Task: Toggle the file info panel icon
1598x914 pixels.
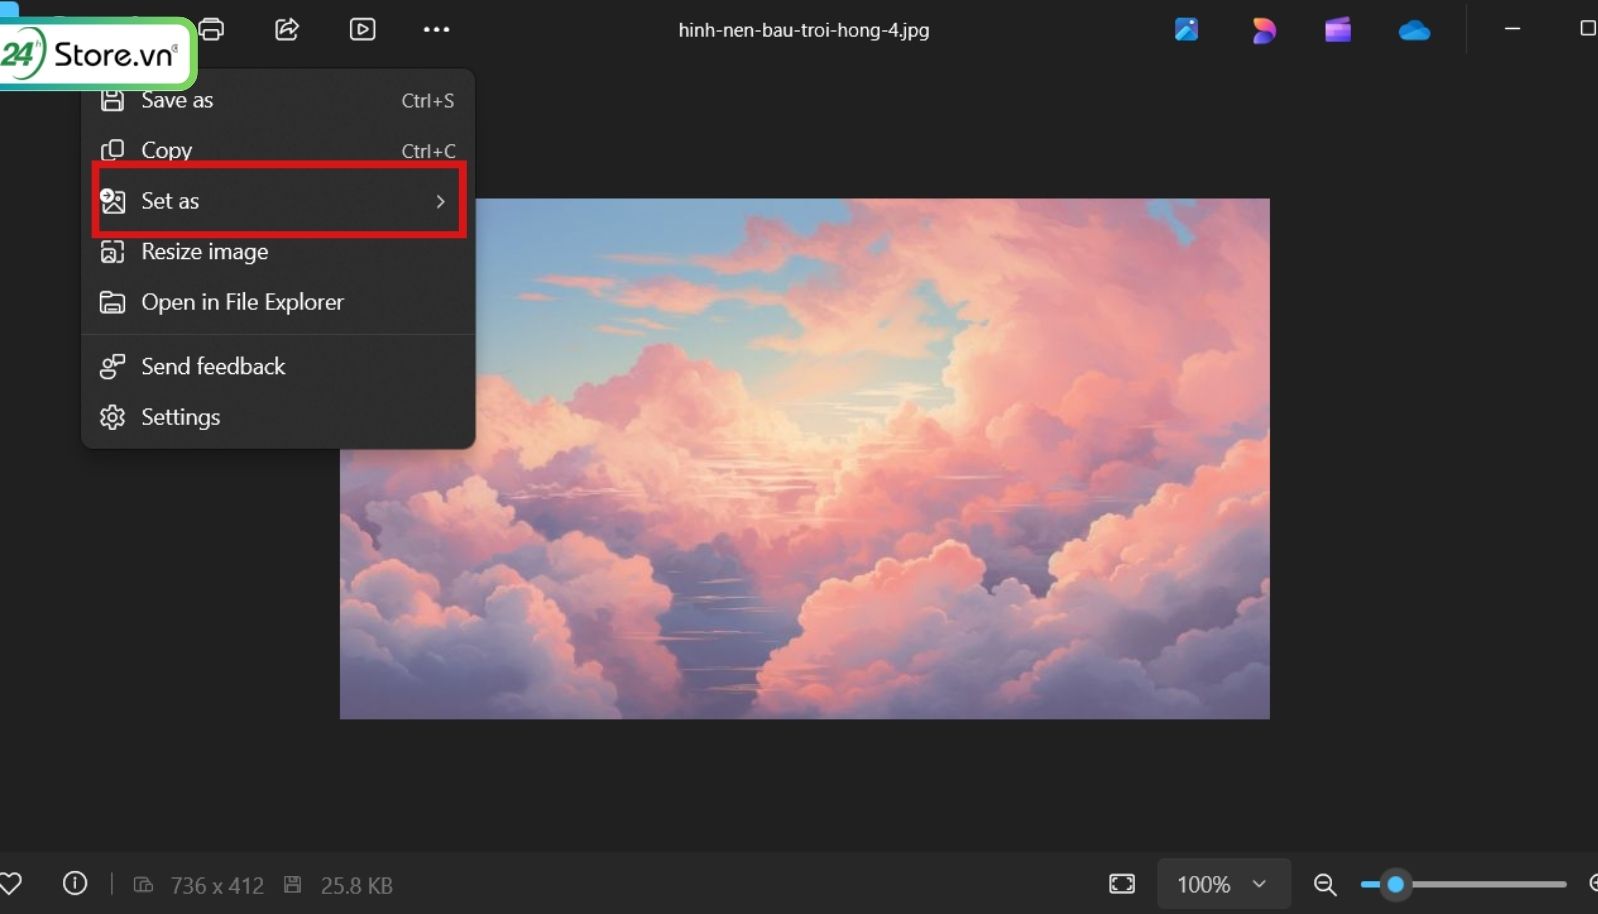Action: 75,884
